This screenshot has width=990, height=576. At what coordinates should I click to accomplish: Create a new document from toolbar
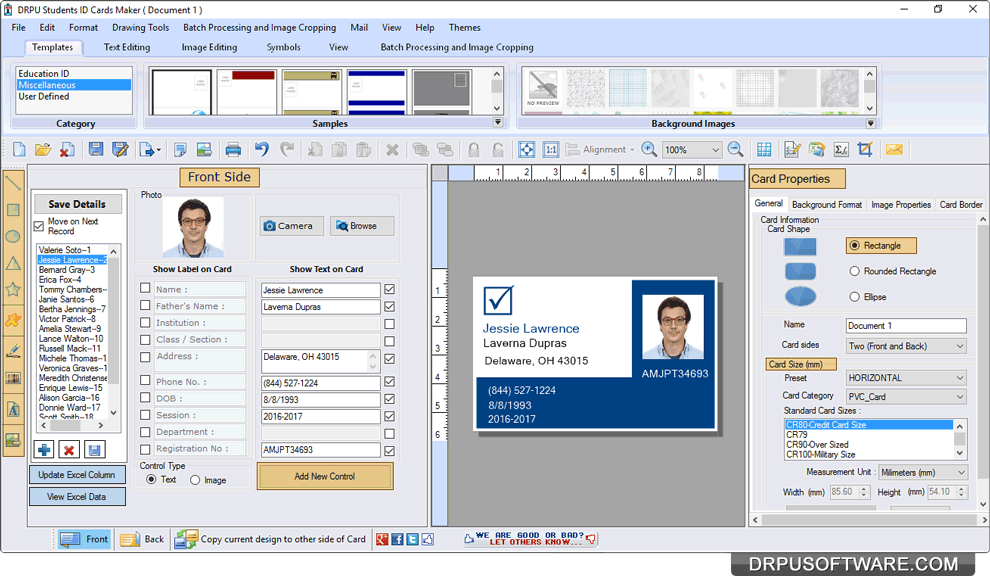pyautogui.click(x=19, y=150)
